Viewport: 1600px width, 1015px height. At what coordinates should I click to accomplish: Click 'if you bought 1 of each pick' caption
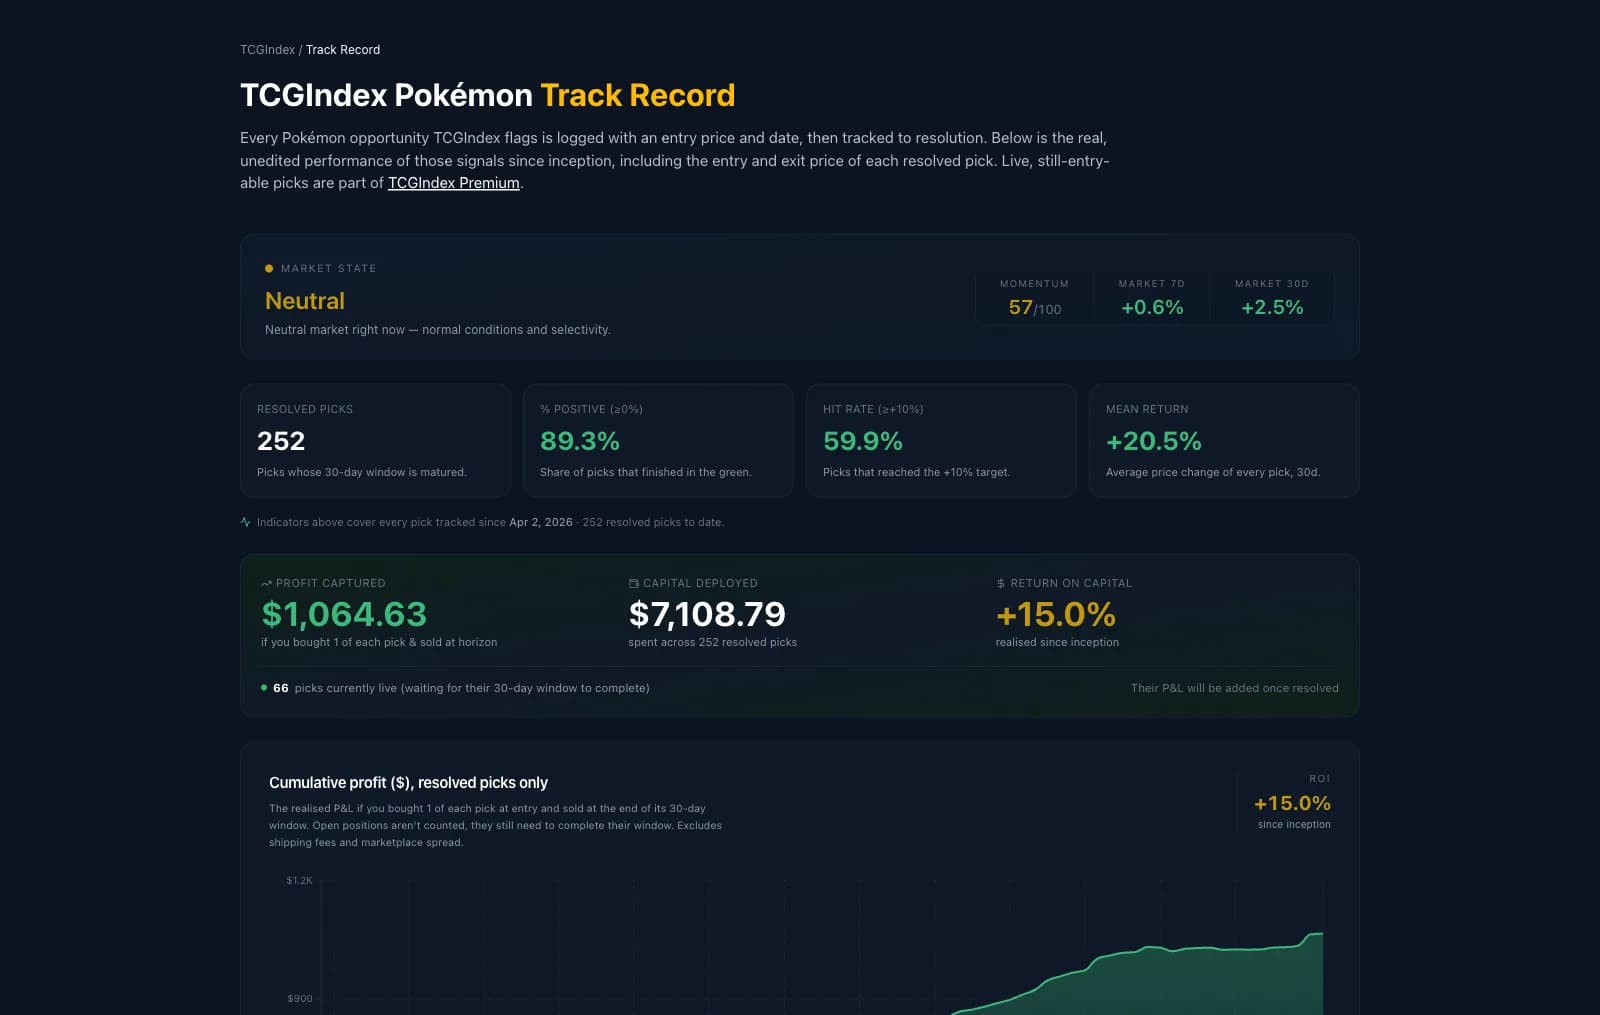pyautogui.click(x=379, y=642)
